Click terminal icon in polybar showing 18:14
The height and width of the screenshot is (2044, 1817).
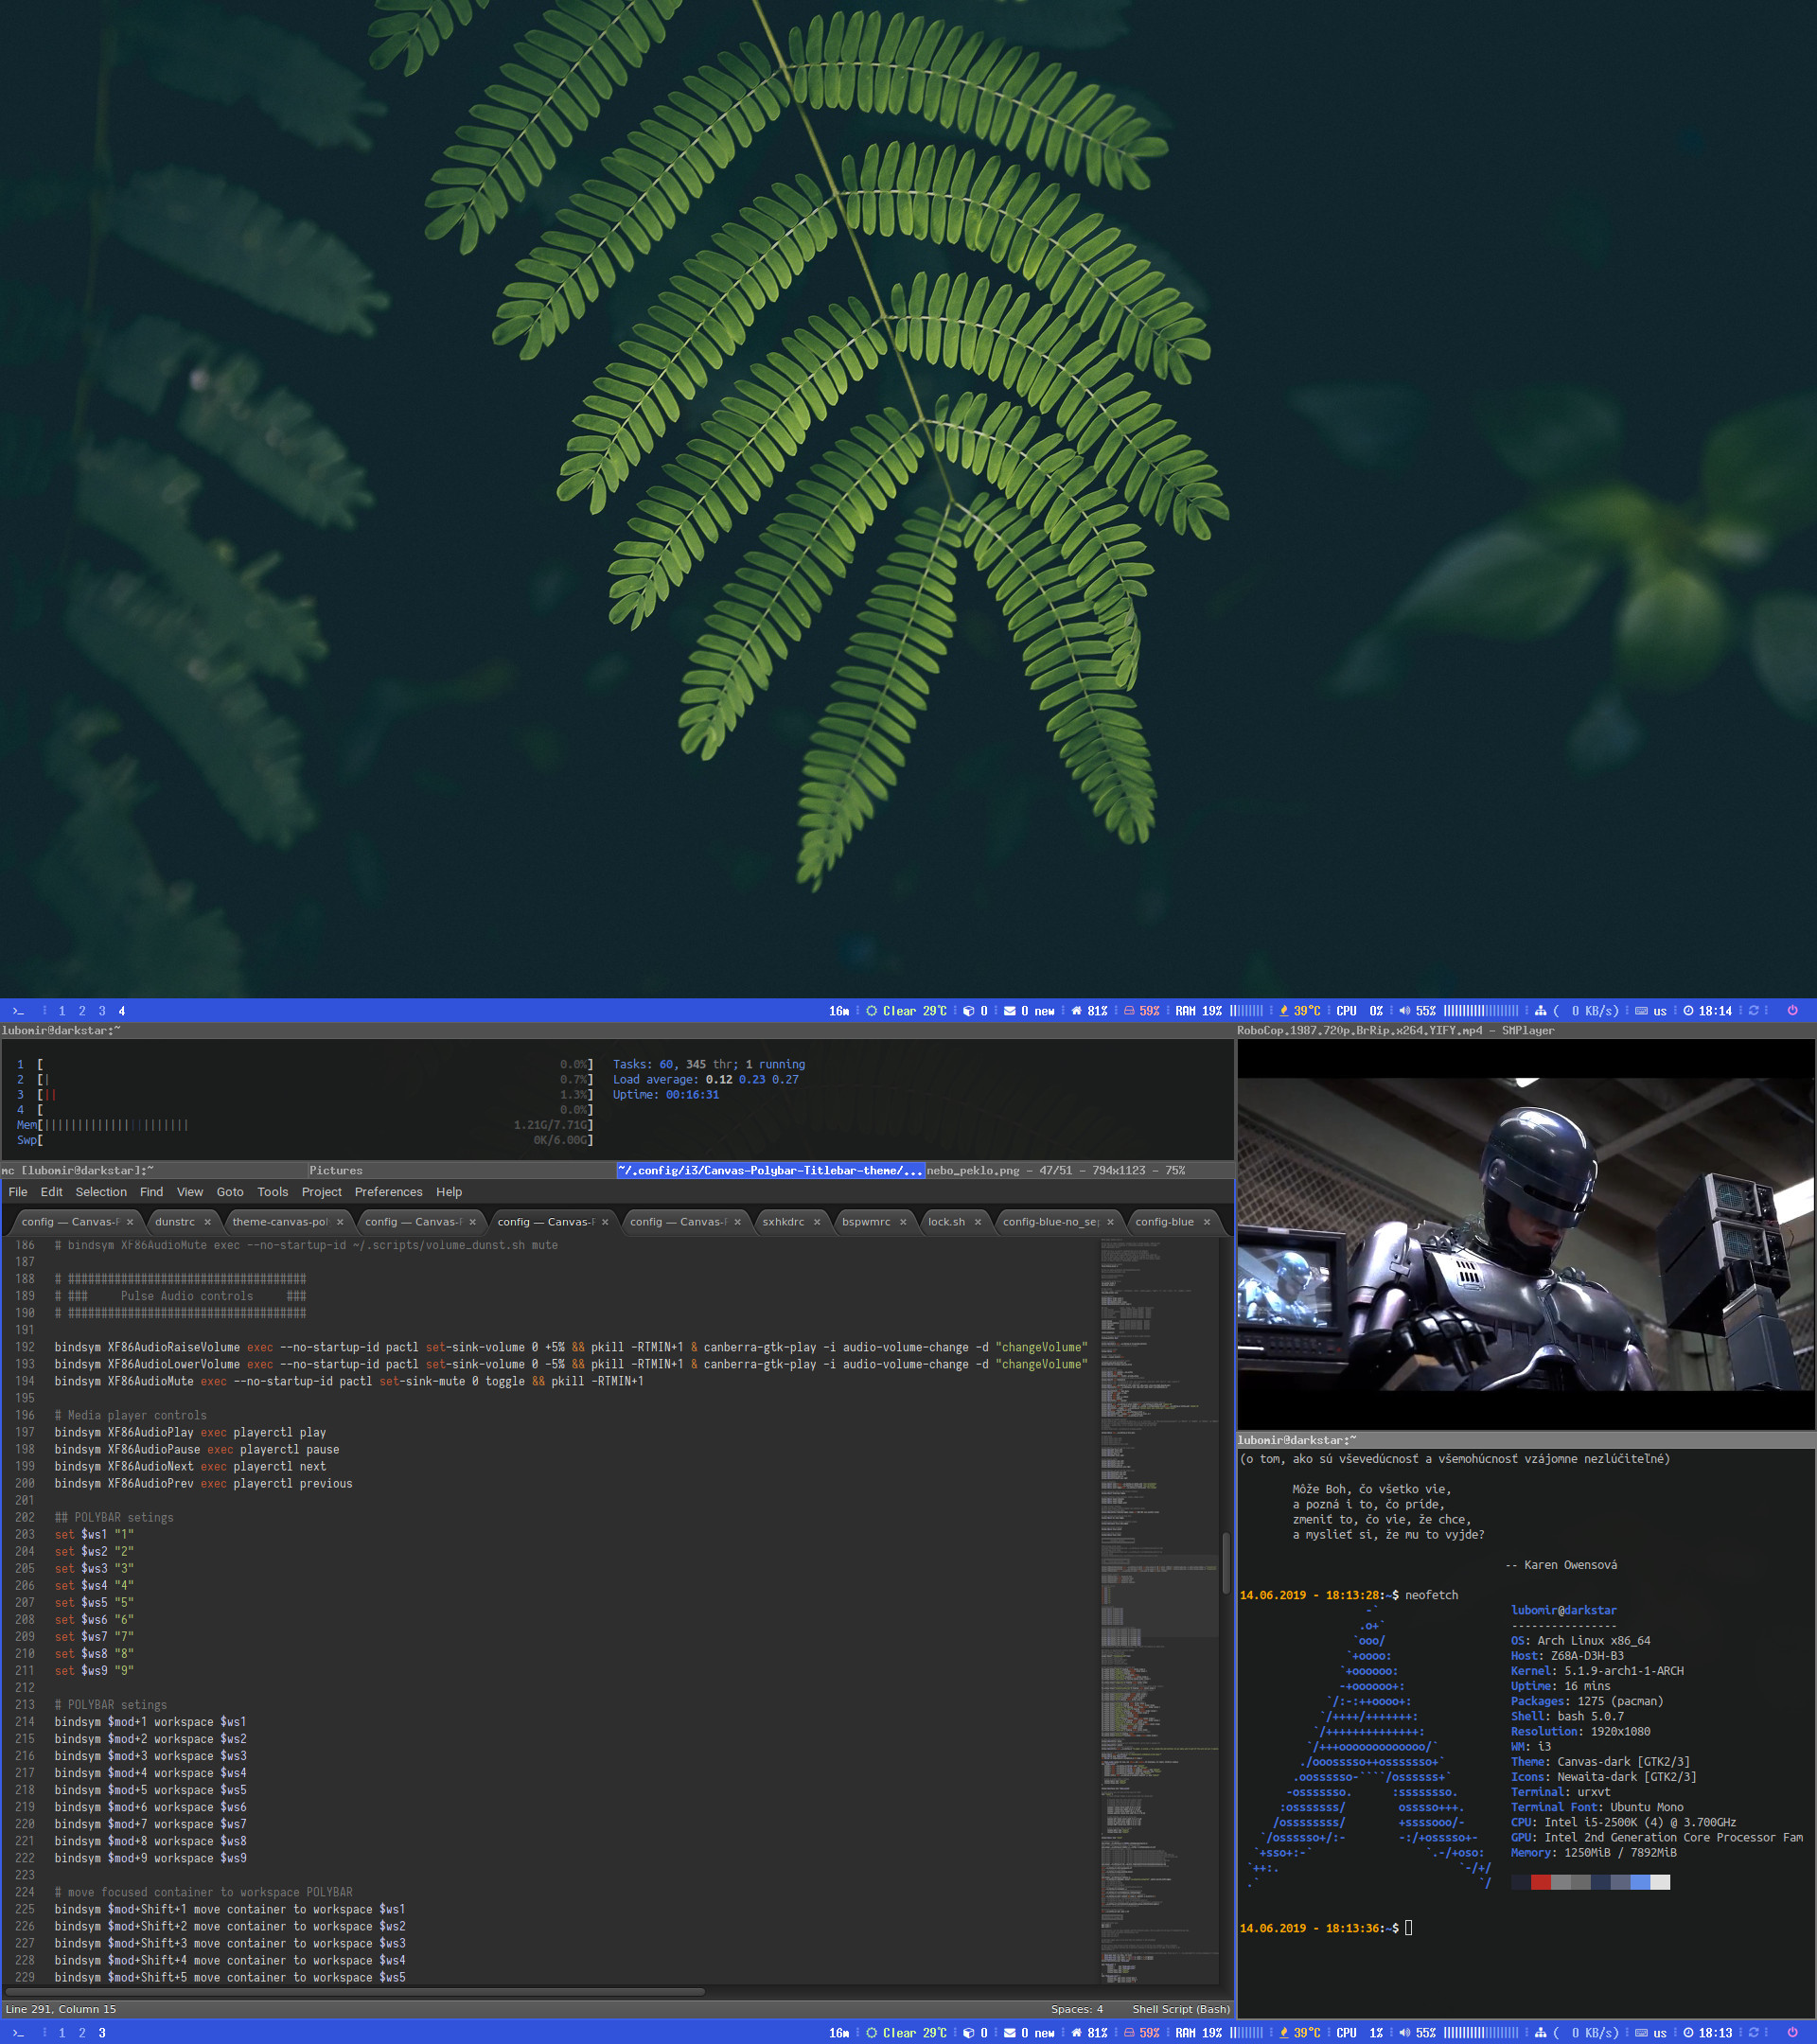18,1011
